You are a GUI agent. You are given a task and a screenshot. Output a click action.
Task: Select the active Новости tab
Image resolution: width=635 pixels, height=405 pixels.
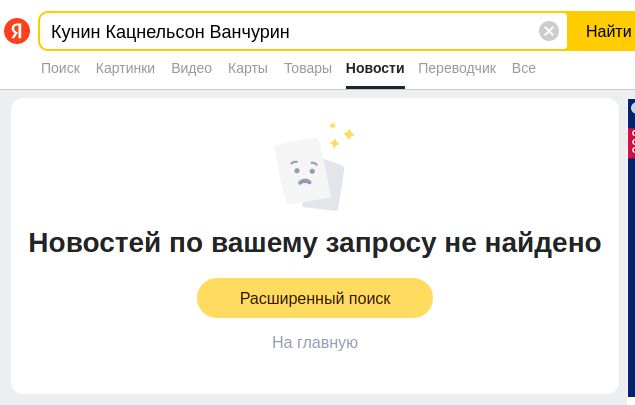(x=375, y=69)
